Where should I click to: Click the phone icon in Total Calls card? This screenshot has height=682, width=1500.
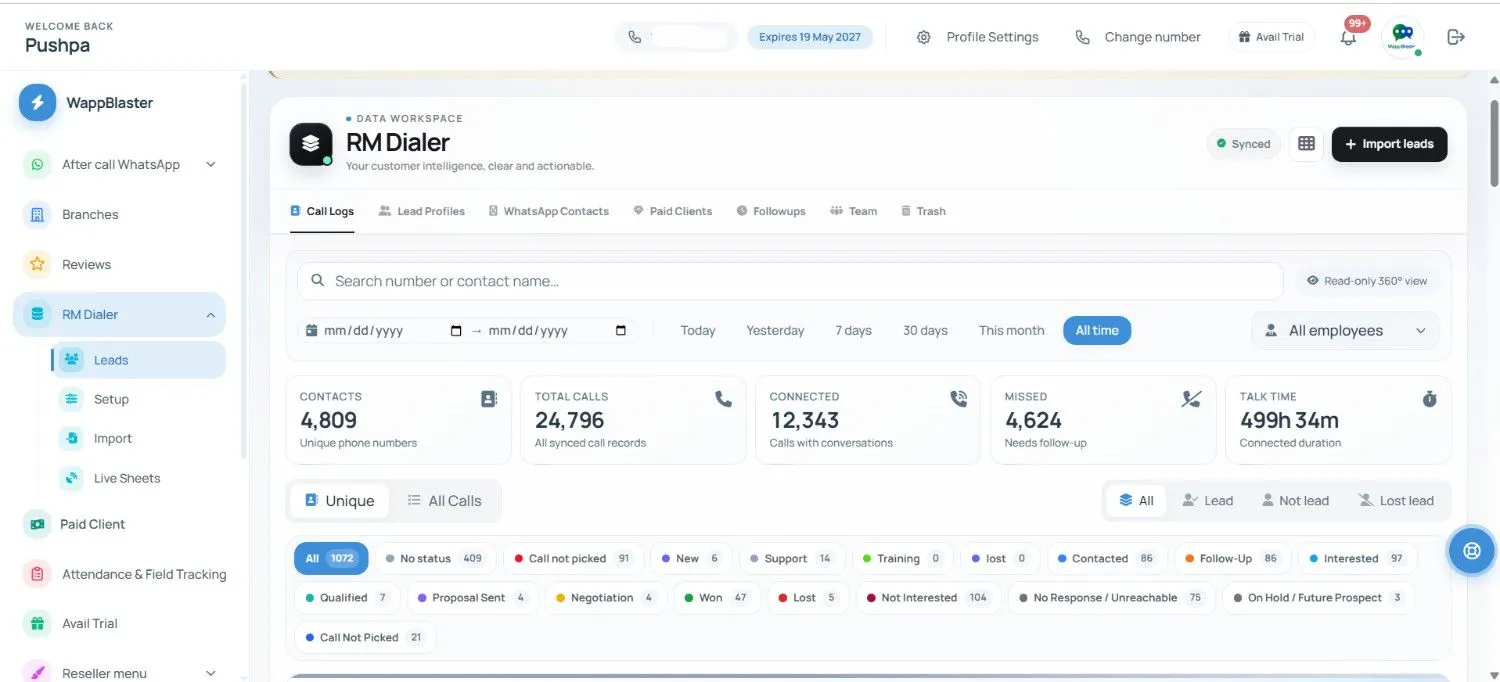(x=724, y=399)
